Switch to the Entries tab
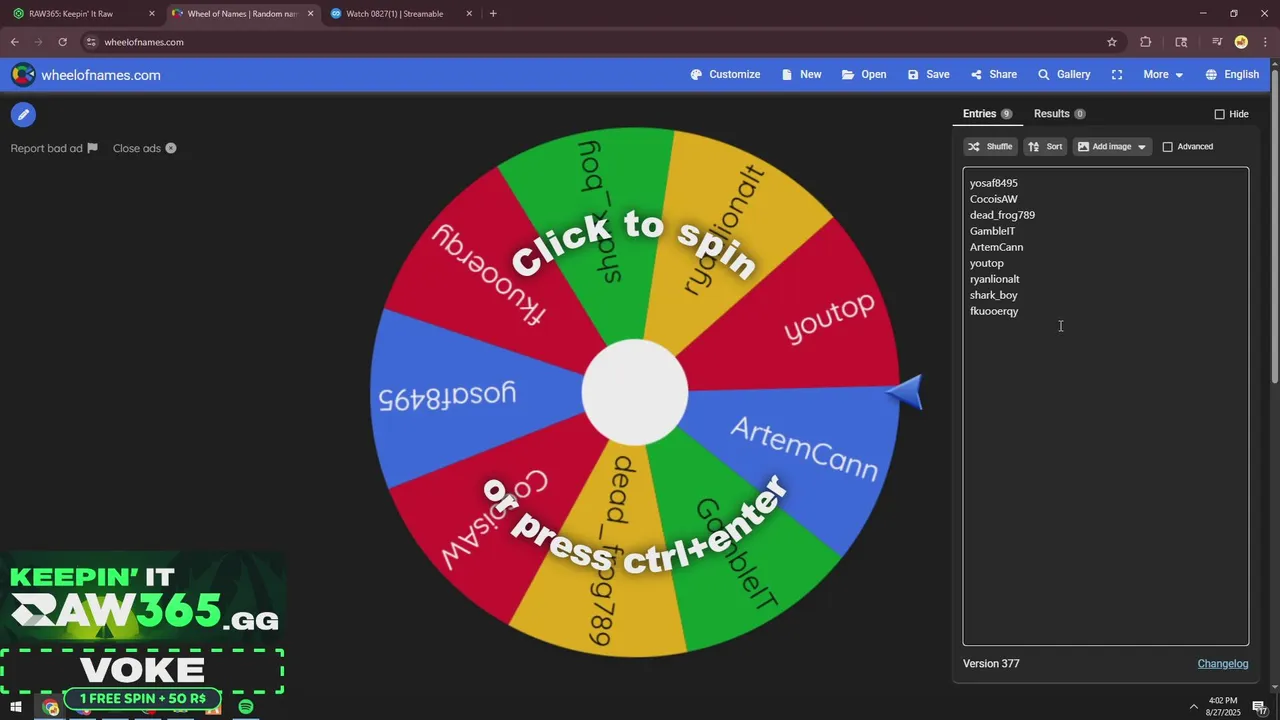 [x=988, y=114]
